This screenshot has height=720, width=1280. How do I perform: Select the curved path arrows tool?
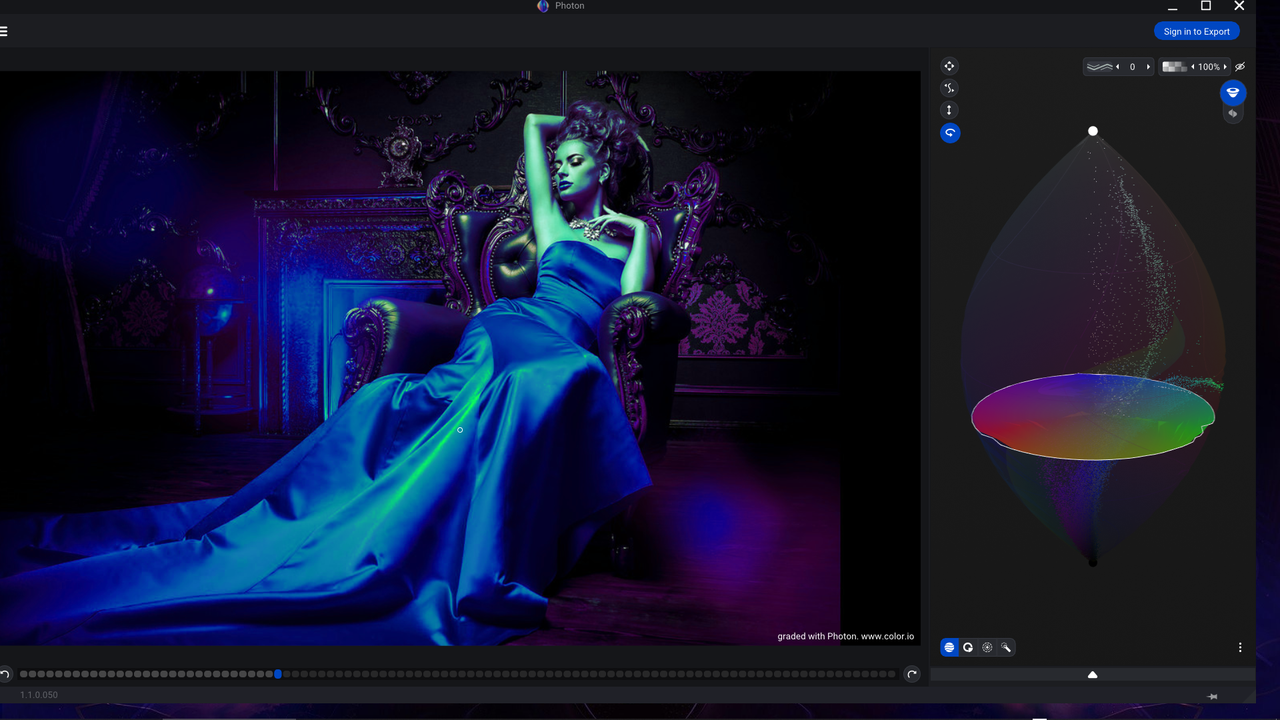click(x=950, y=88)
